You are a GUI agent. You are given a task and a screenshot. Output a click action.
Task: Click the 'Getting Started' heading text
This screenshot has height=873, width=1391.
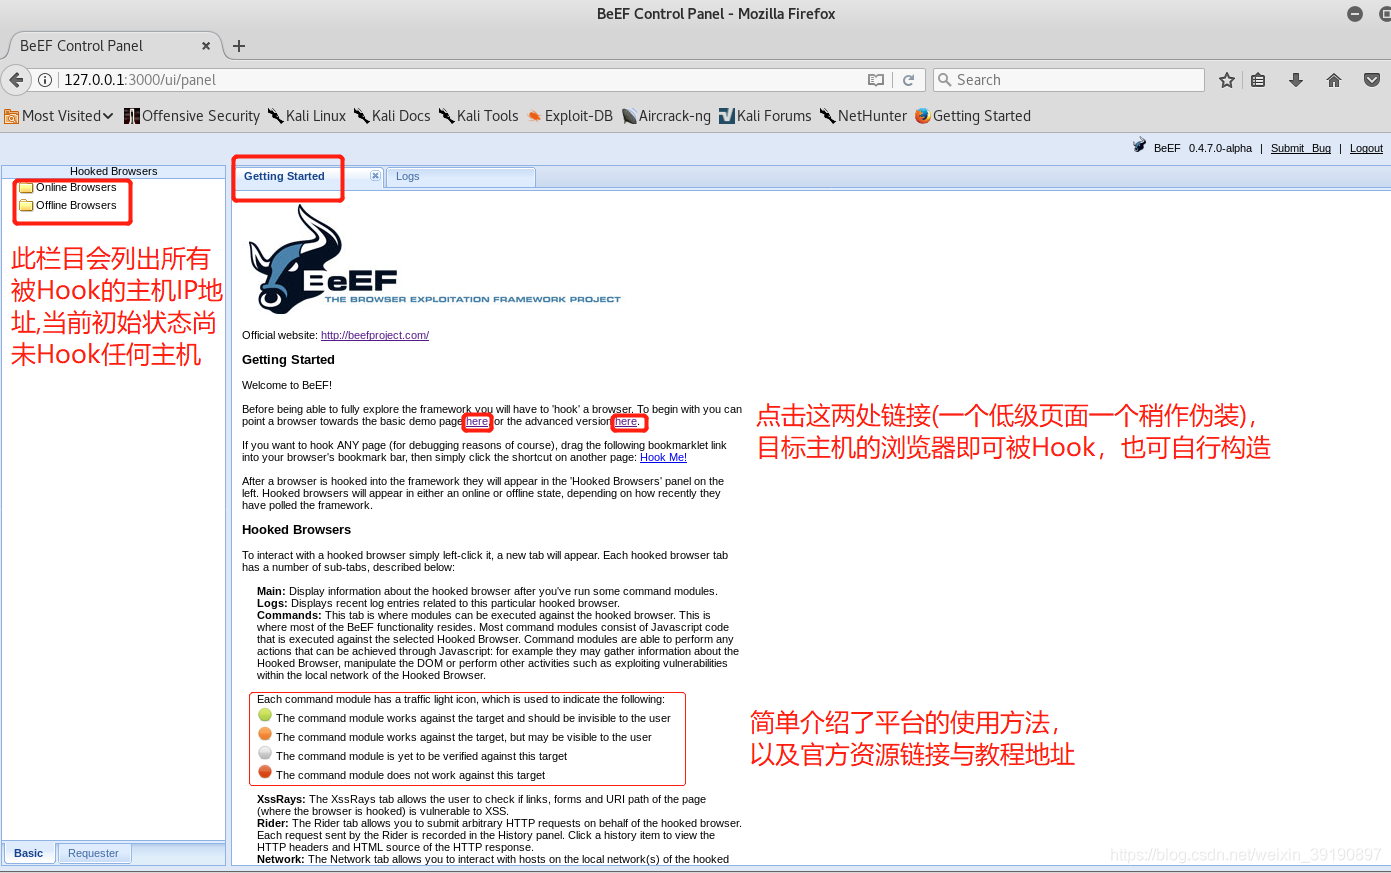(x=288, y=360)
